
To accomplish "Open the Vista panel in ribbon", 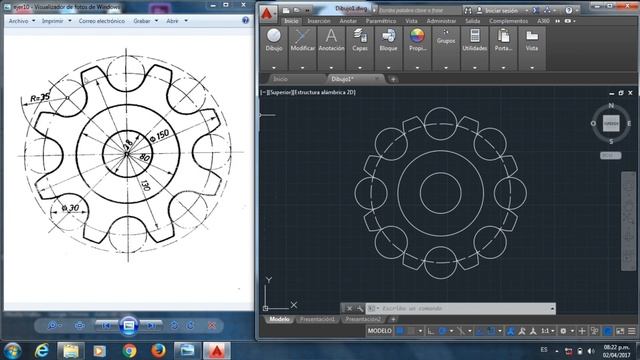I will coord(532,40).
